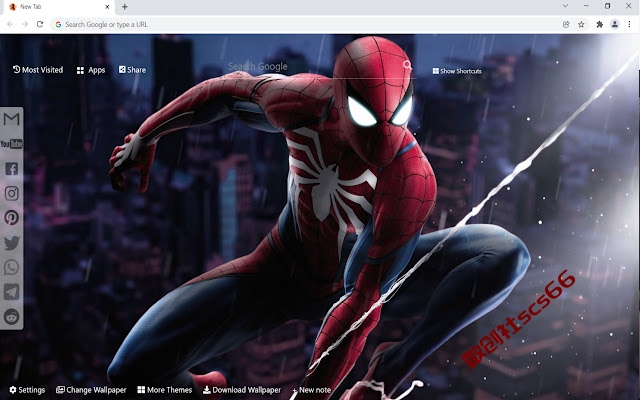Minimize the Chrome window
The height and width of the screenshot is (400, 640).
pyautogui.click(x=586, y=6)
